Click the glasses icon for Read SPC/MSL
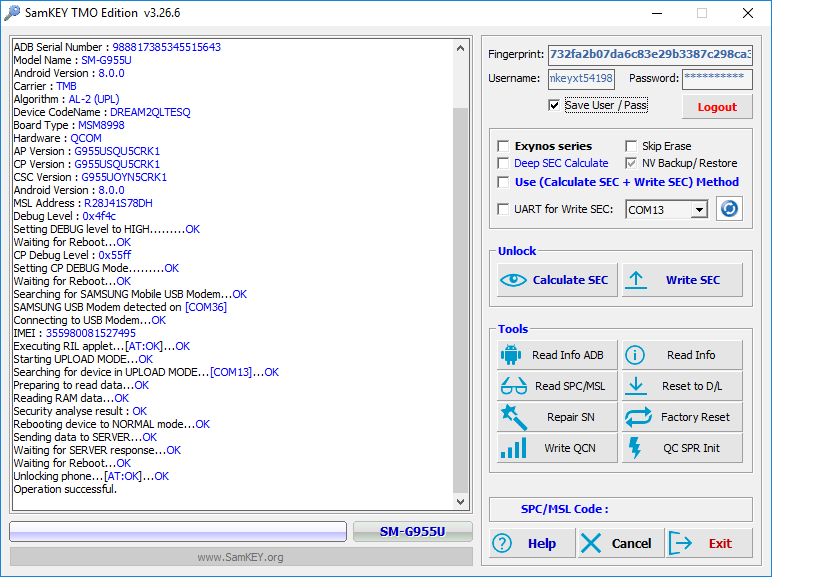 (x=513, y=386)
